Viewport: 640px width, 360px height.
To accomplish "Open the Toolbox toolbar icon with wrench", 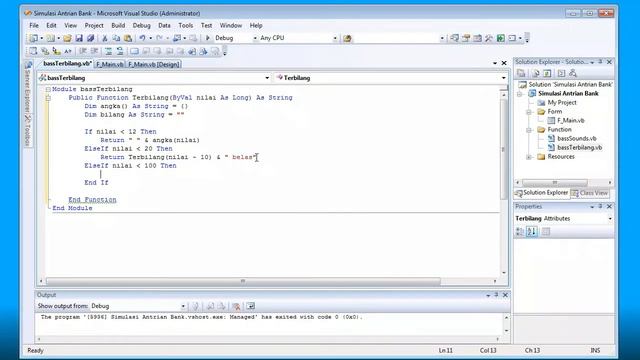I will [489, 38].
